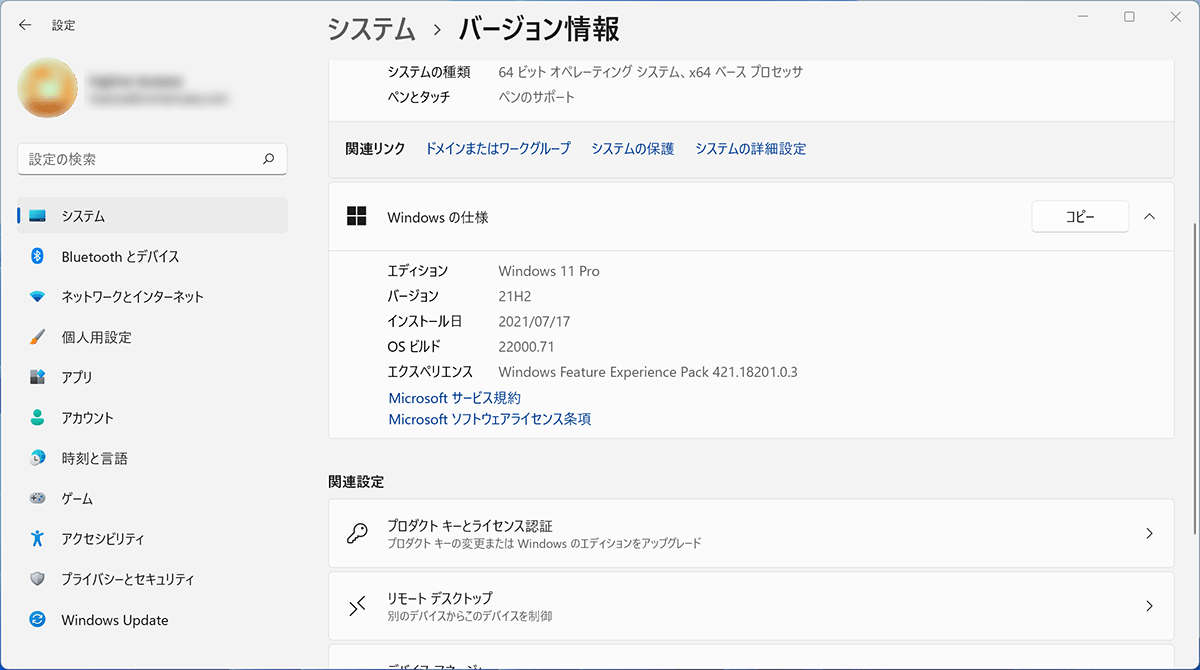
Task: Open アクセシビリティ settings
Action: 153,539
